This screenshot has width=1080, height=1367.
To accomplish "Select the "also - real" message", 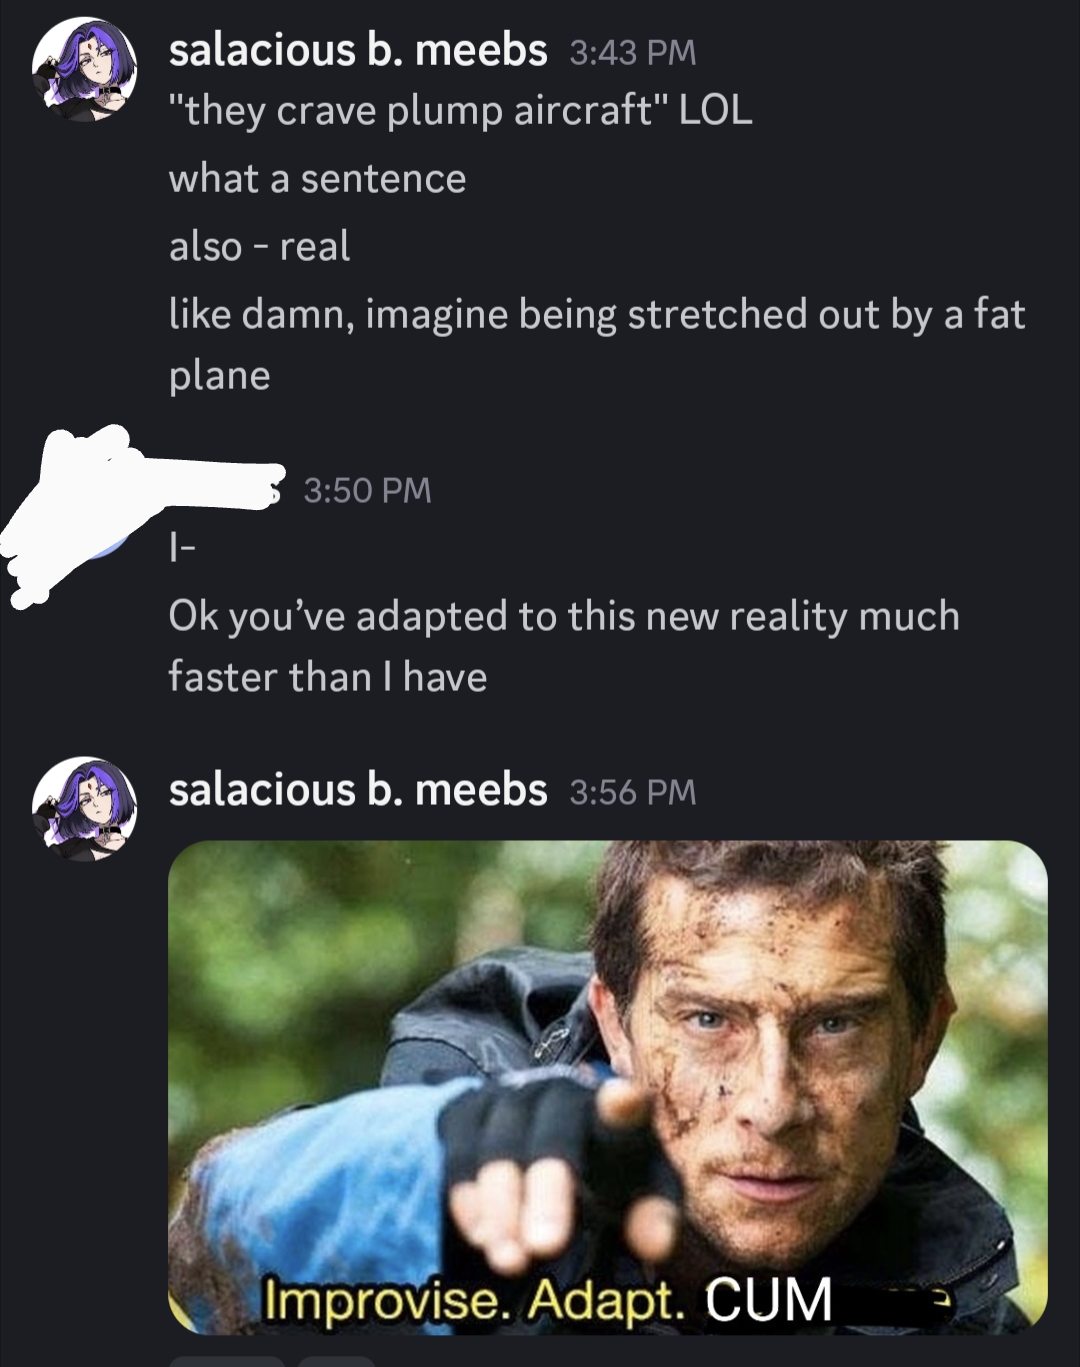I will [x=259, y=246].
